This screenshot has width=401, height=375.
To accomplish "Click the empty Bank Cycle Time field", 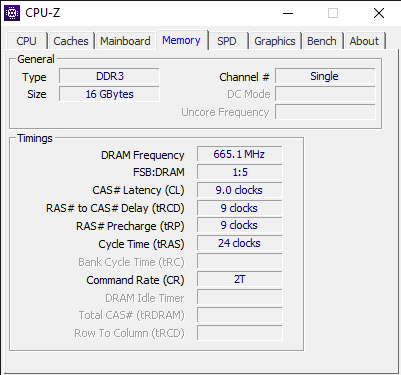I will [239, 261].
